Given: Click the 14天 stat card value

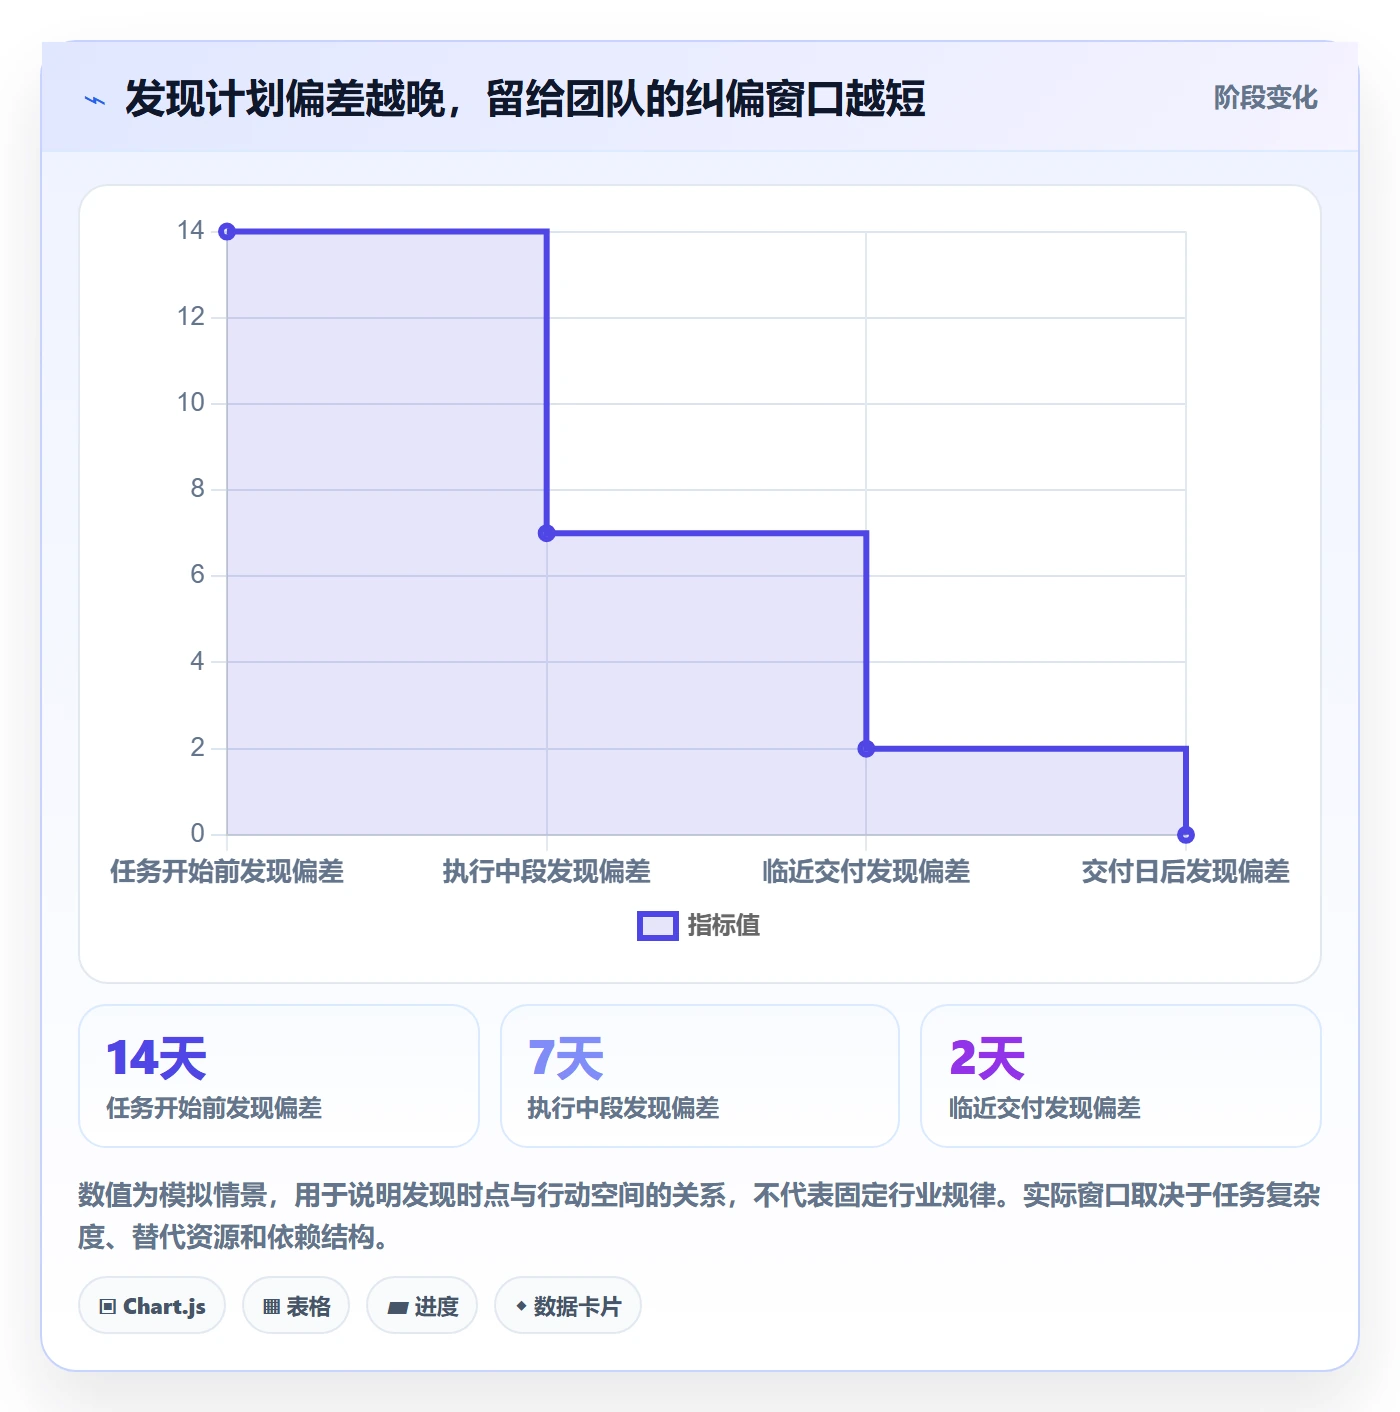Looking at the screenshot, I should (156, 1058).
